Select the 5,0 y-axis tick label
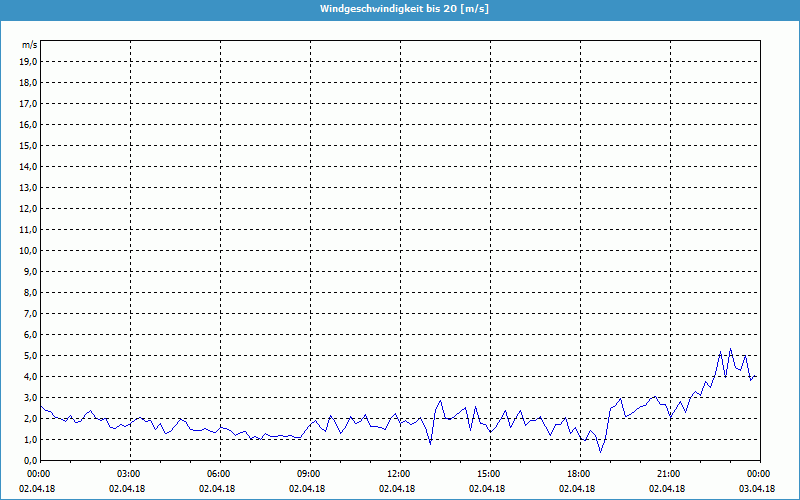The width and height of the screenshot is (800, 500). [x=29, y=355]
